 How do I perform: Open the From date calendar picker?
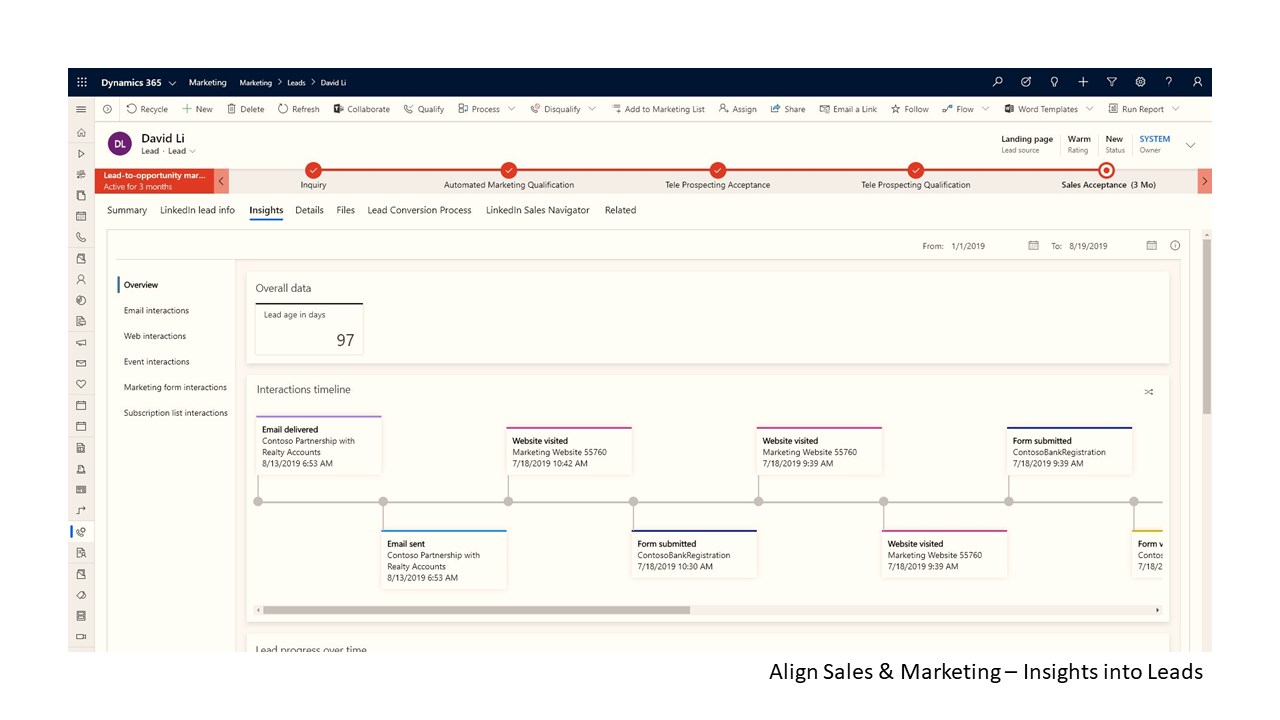[1033, 245]
